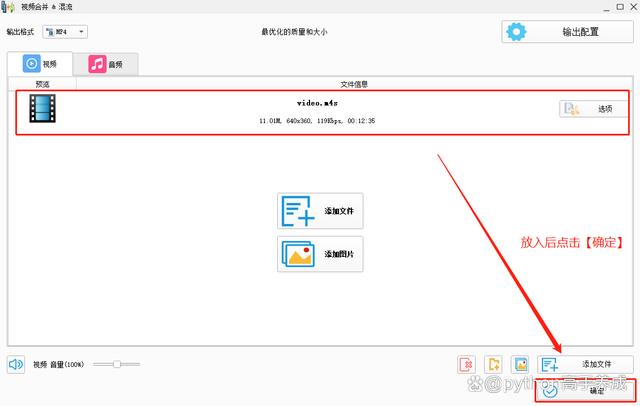Open the MP4 output format dropdown
Viewport: 640px width, 406px height.
tap(66, 32)
